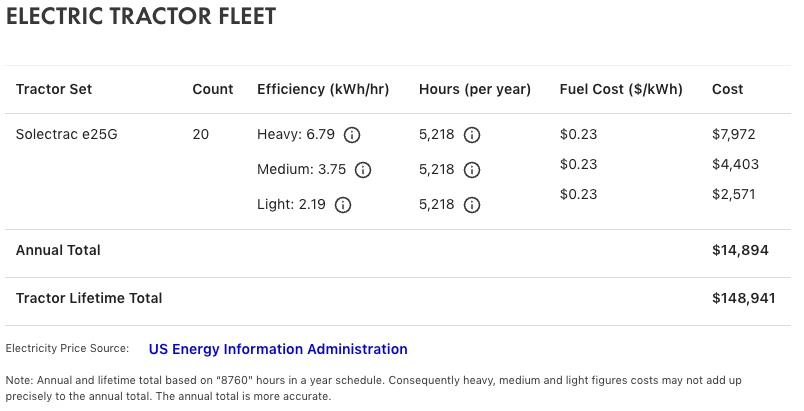
Task: Select the Efficiency (kWh/hr) column header
Action: click(x=323, y=89)
